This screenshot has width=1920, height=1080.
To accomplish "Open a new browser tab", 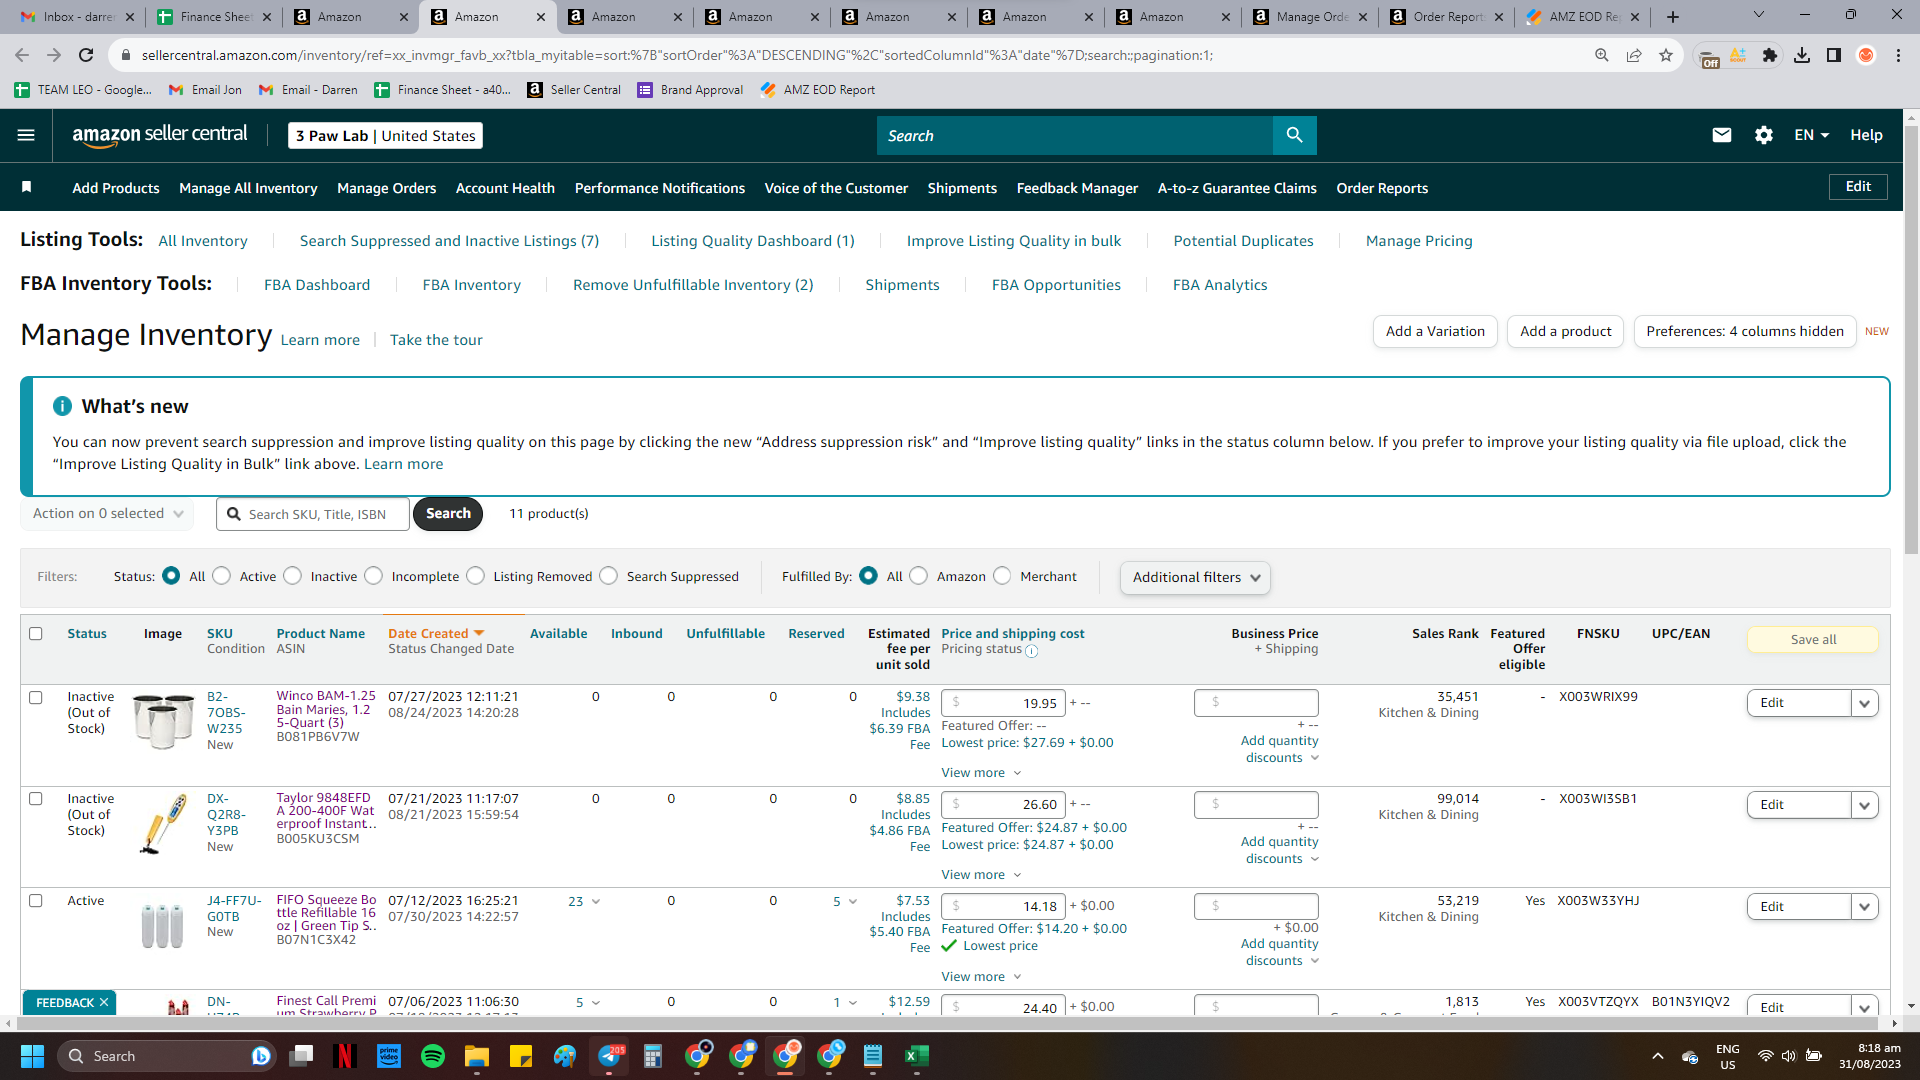I will click(x=1672, y=17).
